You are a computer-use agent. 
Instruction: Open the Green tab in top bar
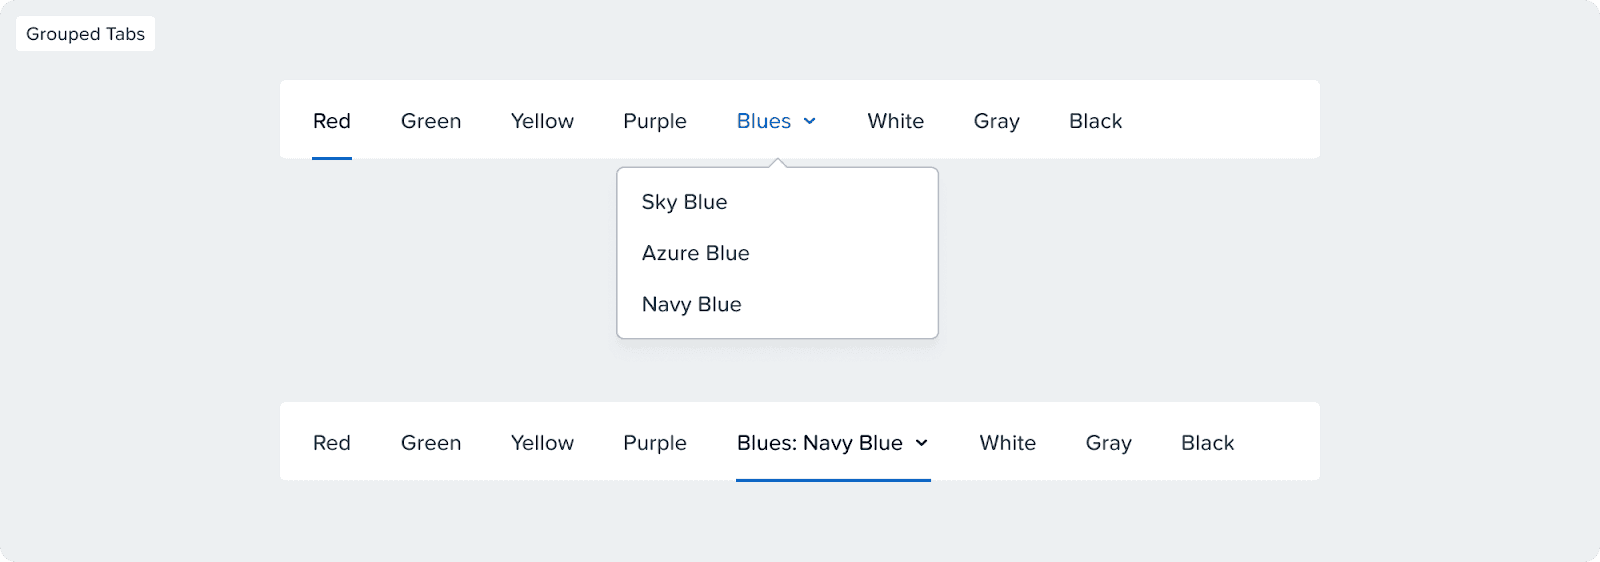point(431,121)
